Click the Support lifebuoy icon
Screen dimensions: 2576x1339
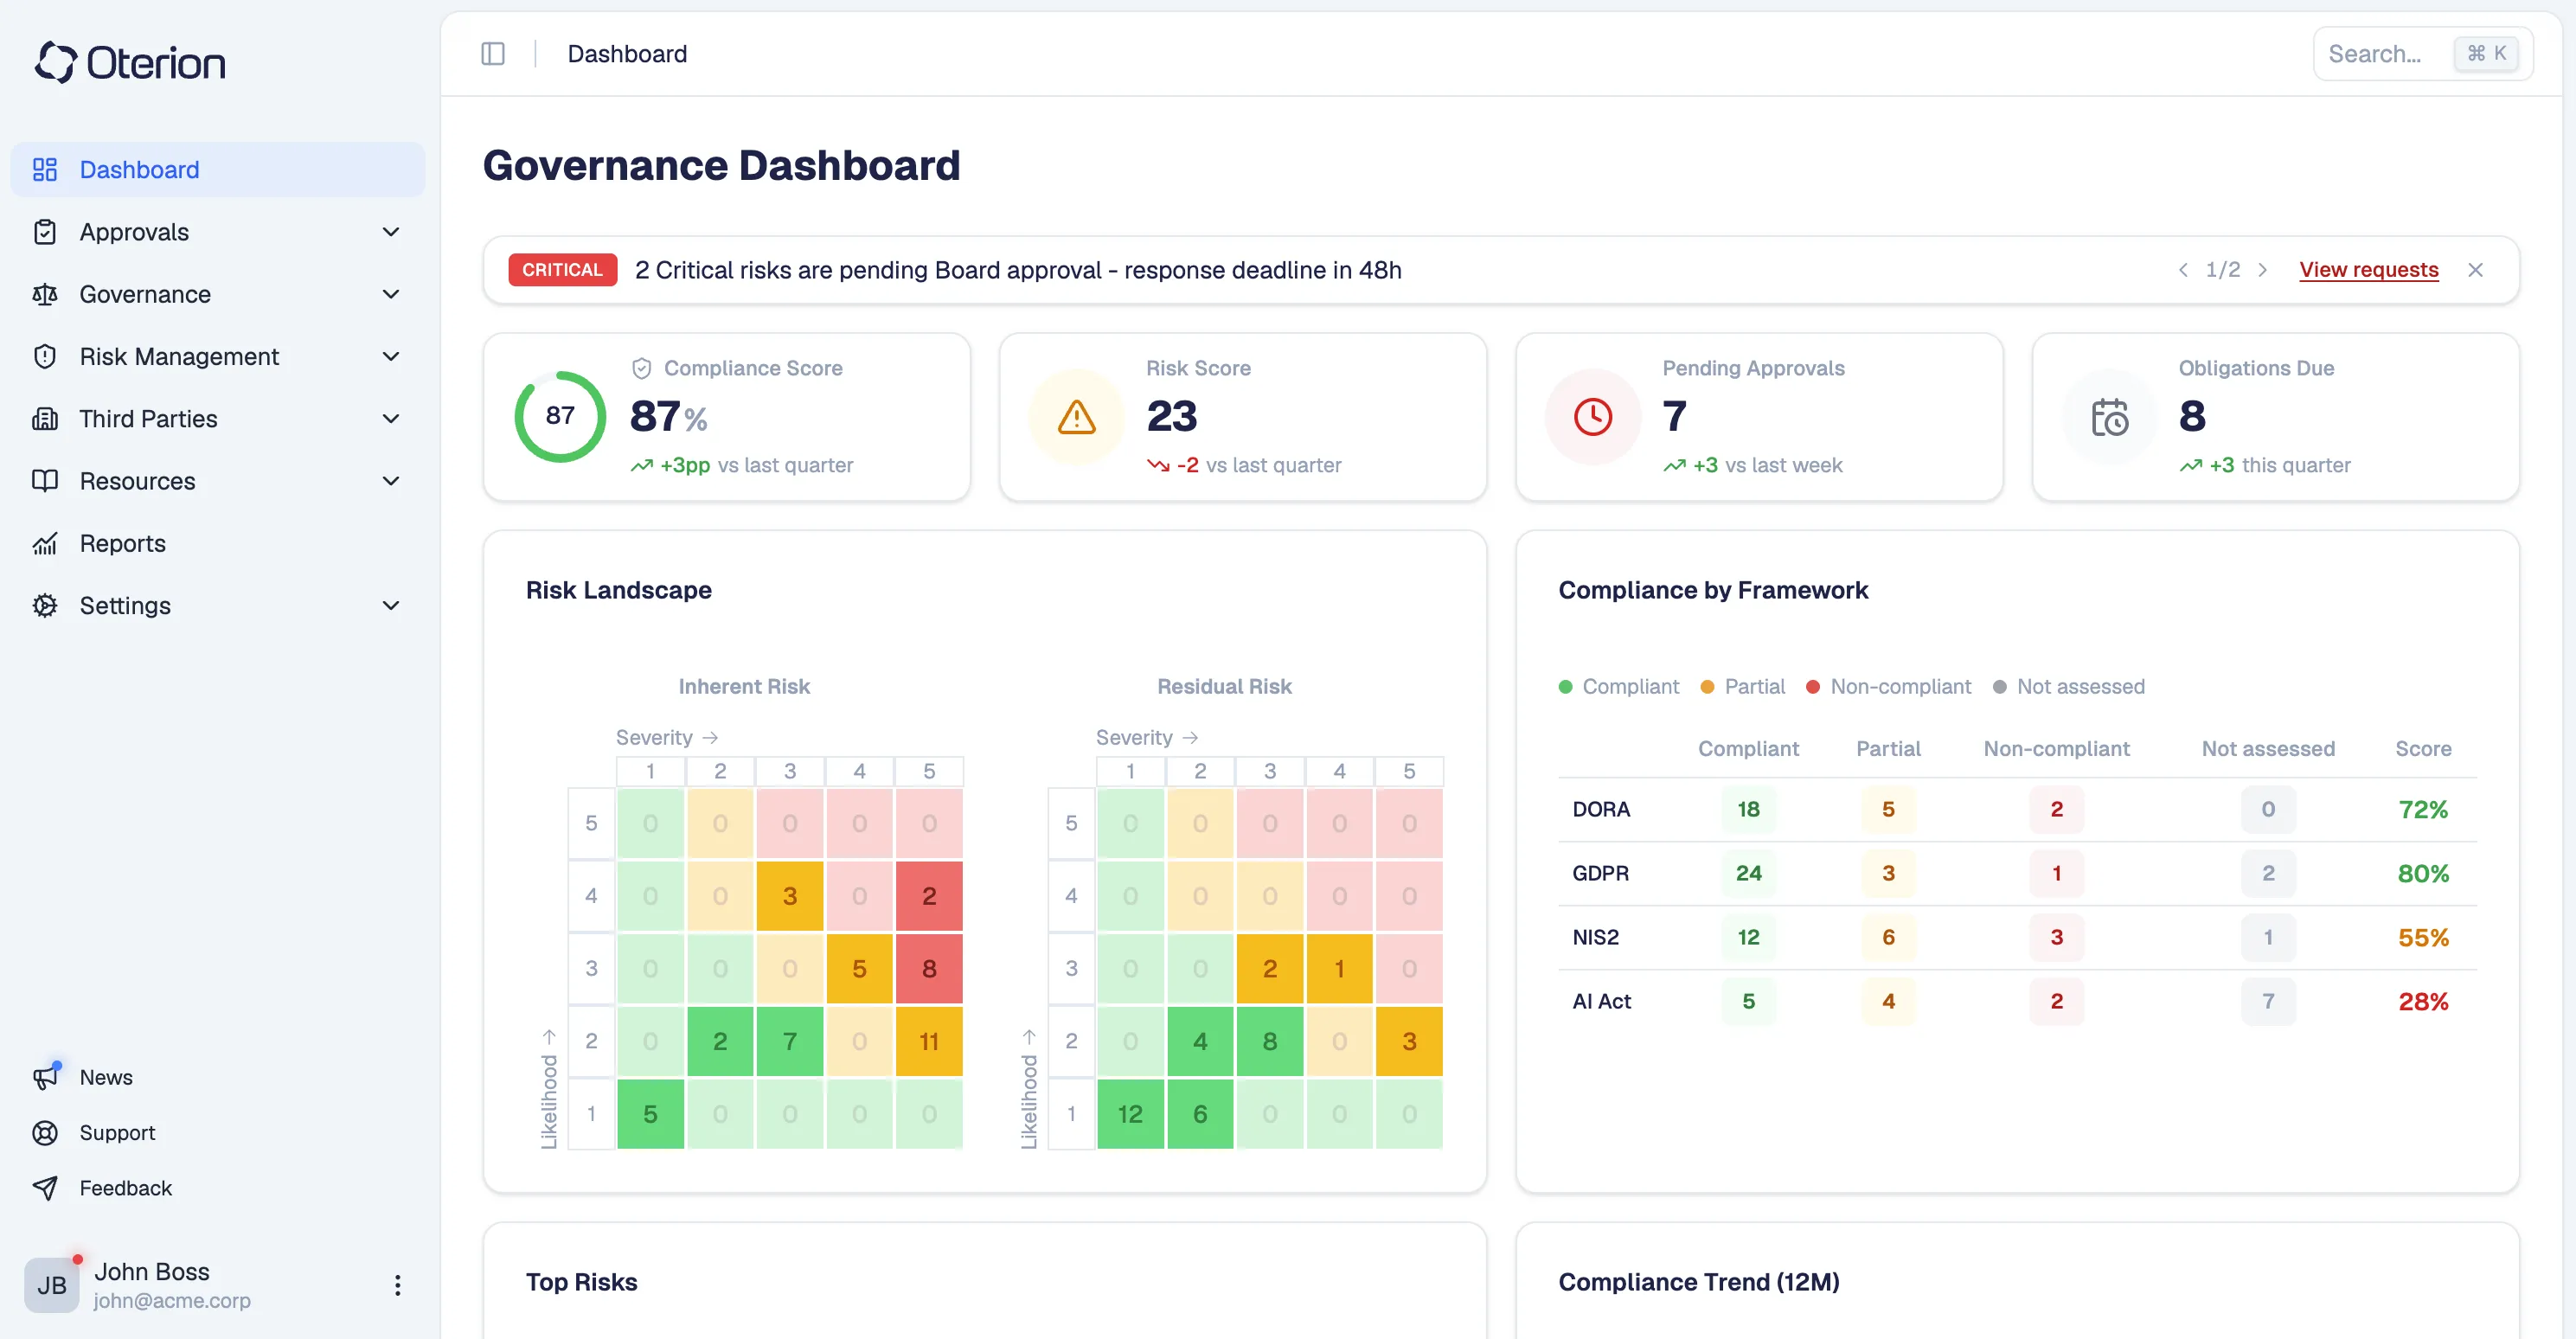45,1132
